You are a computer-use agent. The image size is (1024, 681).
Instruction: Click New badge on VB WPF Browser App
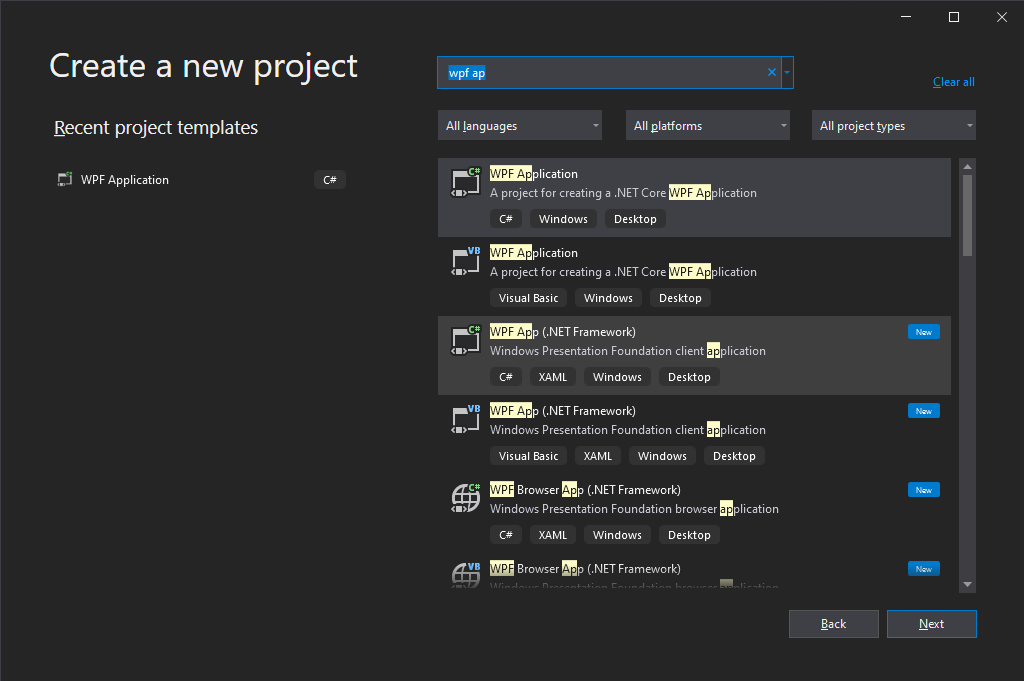tap(923, 569)
